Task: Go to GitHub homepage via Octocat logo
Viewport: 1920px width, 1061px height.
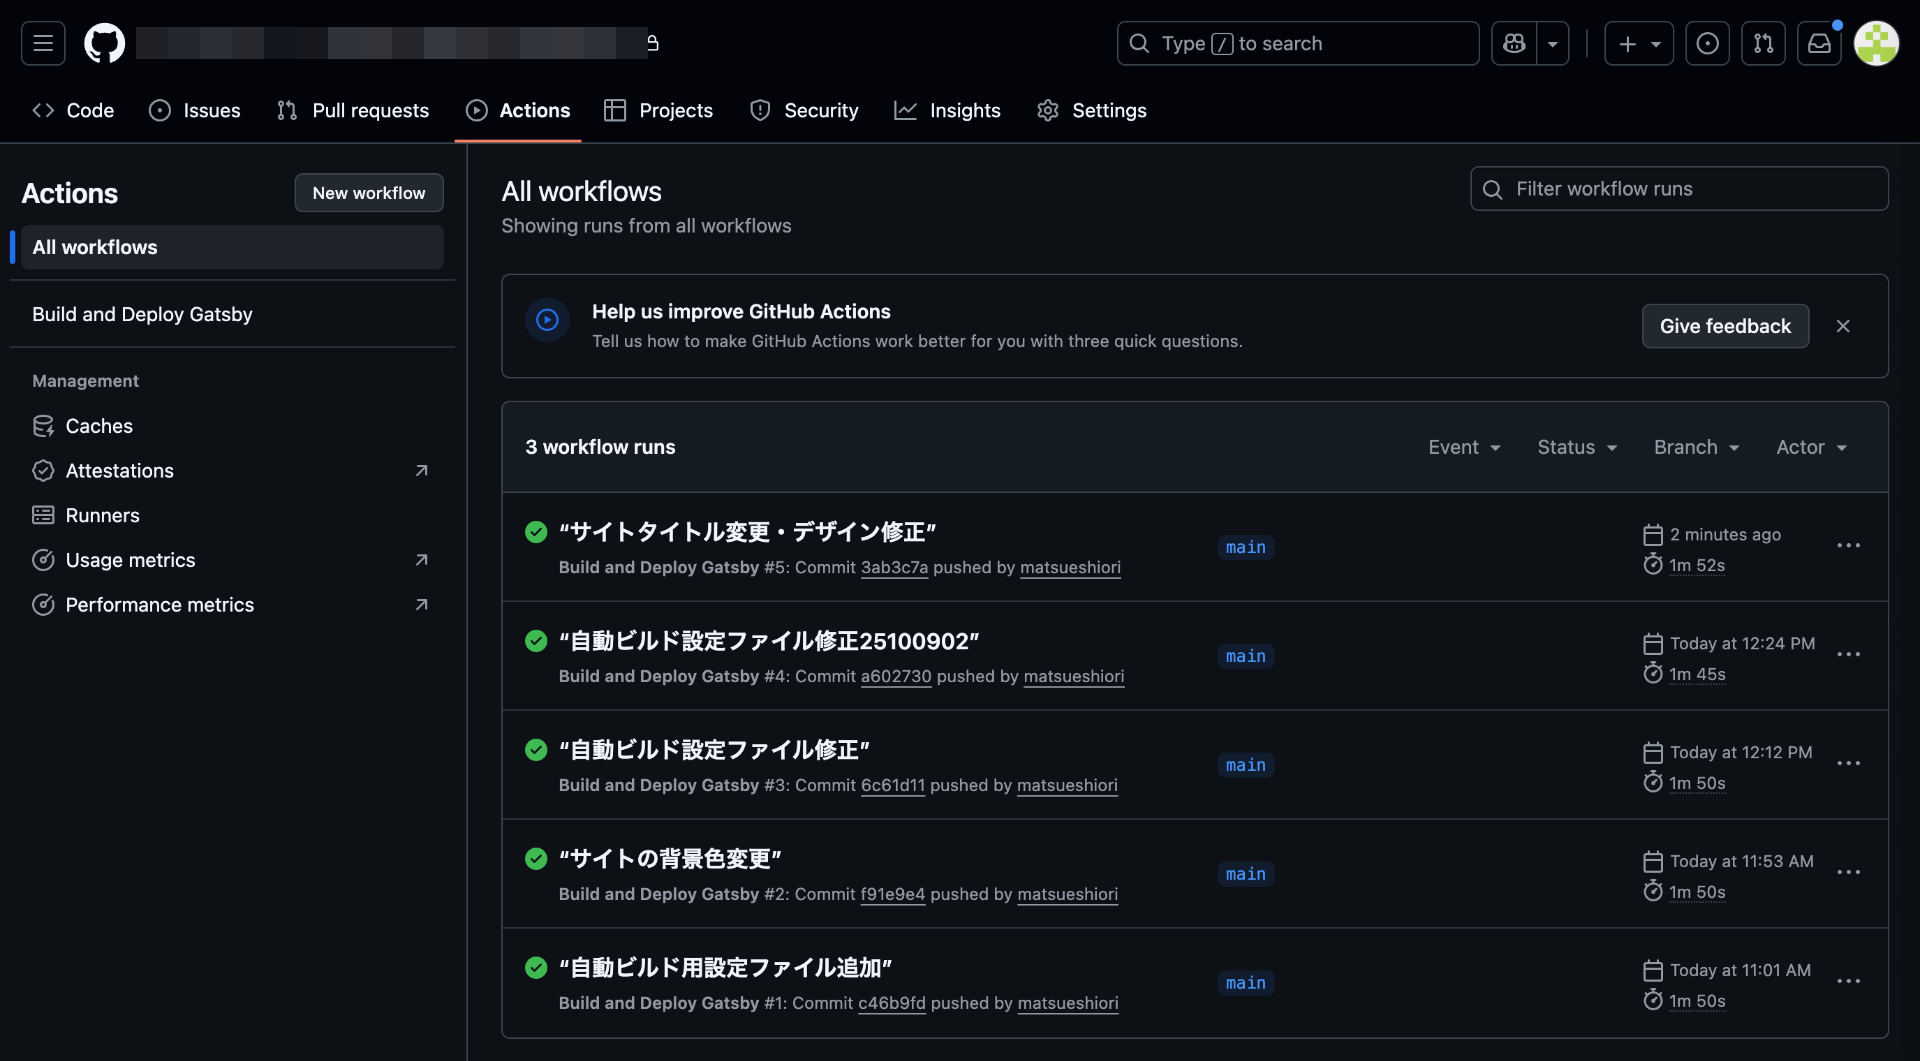Action: pyautogui.click(x=104, y=43)
